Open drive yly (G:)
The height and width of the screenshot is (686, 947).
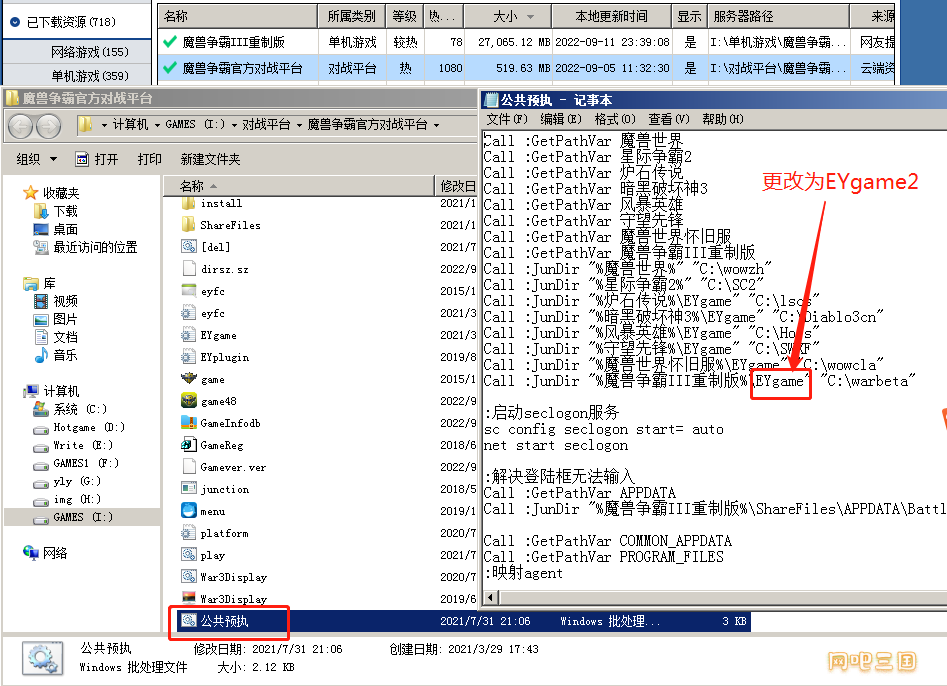(67, 481)
